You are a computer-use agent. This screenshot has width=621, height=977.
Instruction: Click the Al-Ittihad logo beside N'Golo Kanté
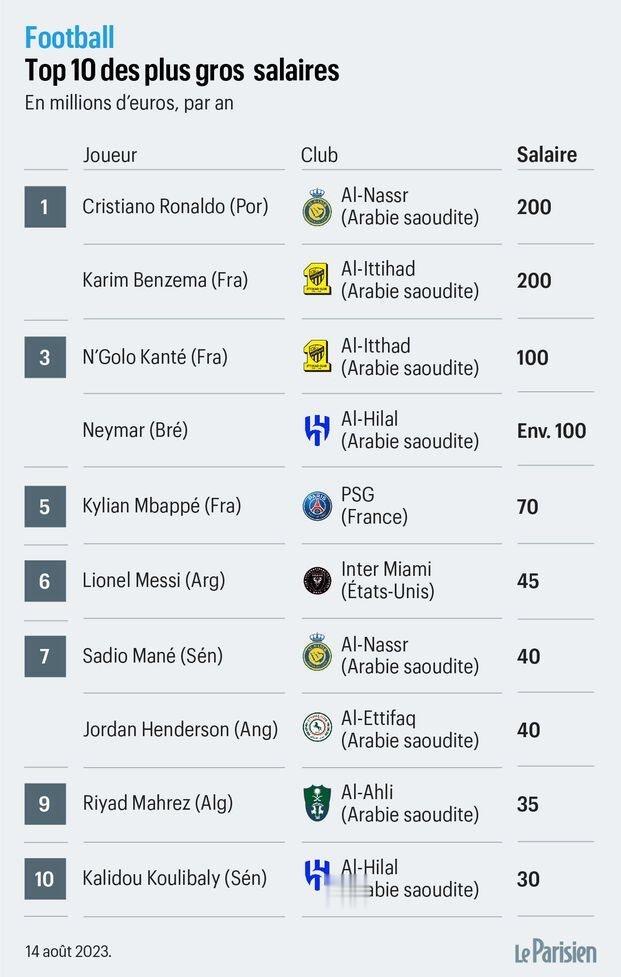pos(316,356)
